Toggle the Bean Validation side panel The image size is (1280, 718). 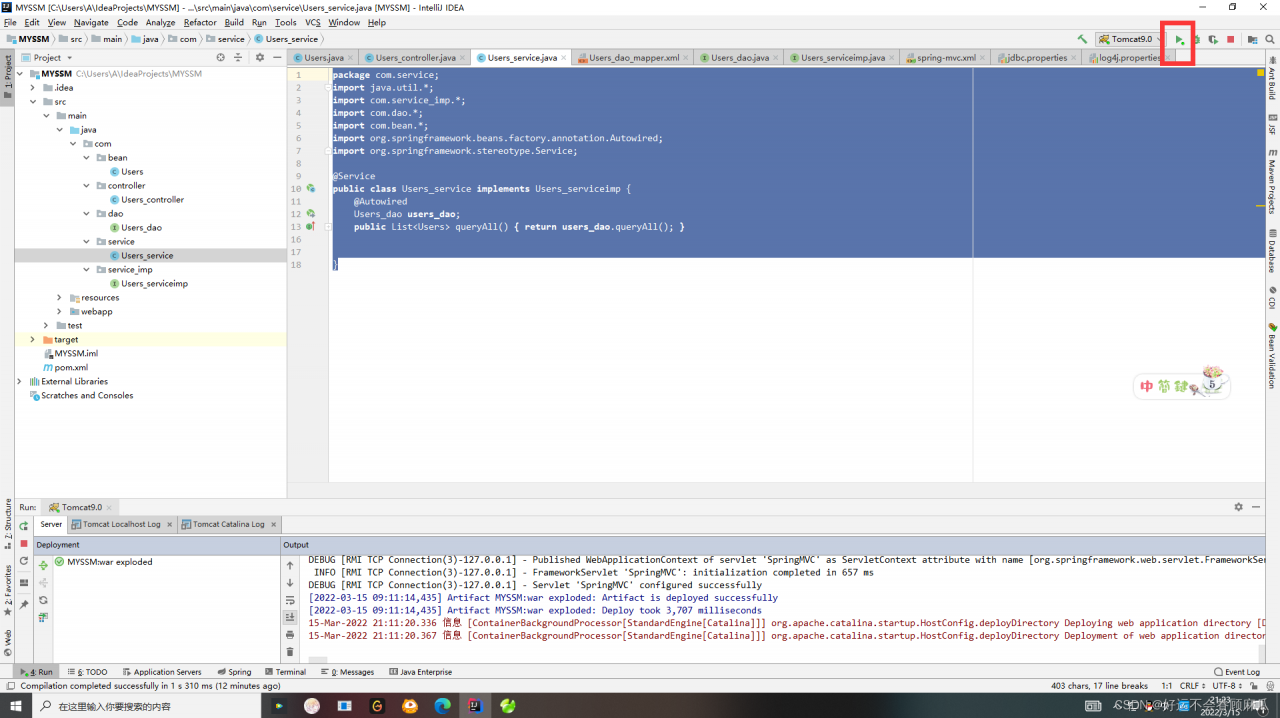[x=1272, y=356]
